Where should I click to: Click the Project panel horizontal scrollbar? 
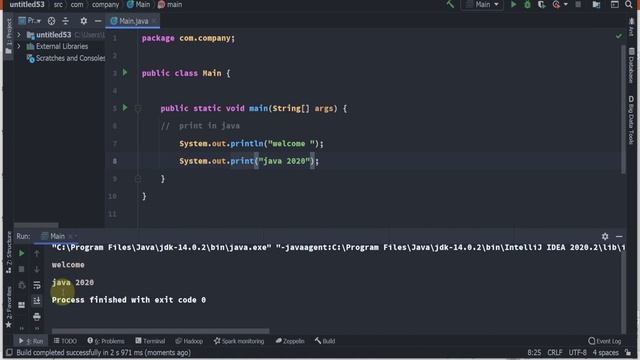click(36, 225)
